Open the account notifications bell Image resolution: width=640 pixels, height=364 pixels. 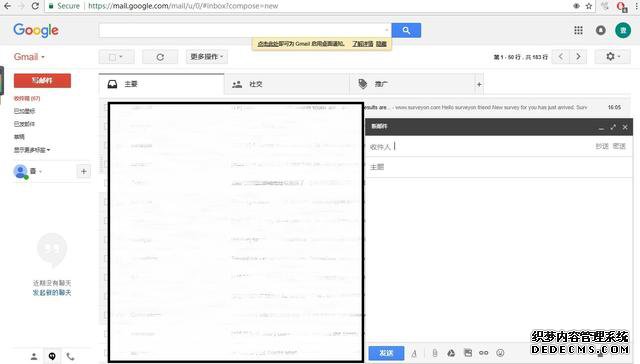600,30
